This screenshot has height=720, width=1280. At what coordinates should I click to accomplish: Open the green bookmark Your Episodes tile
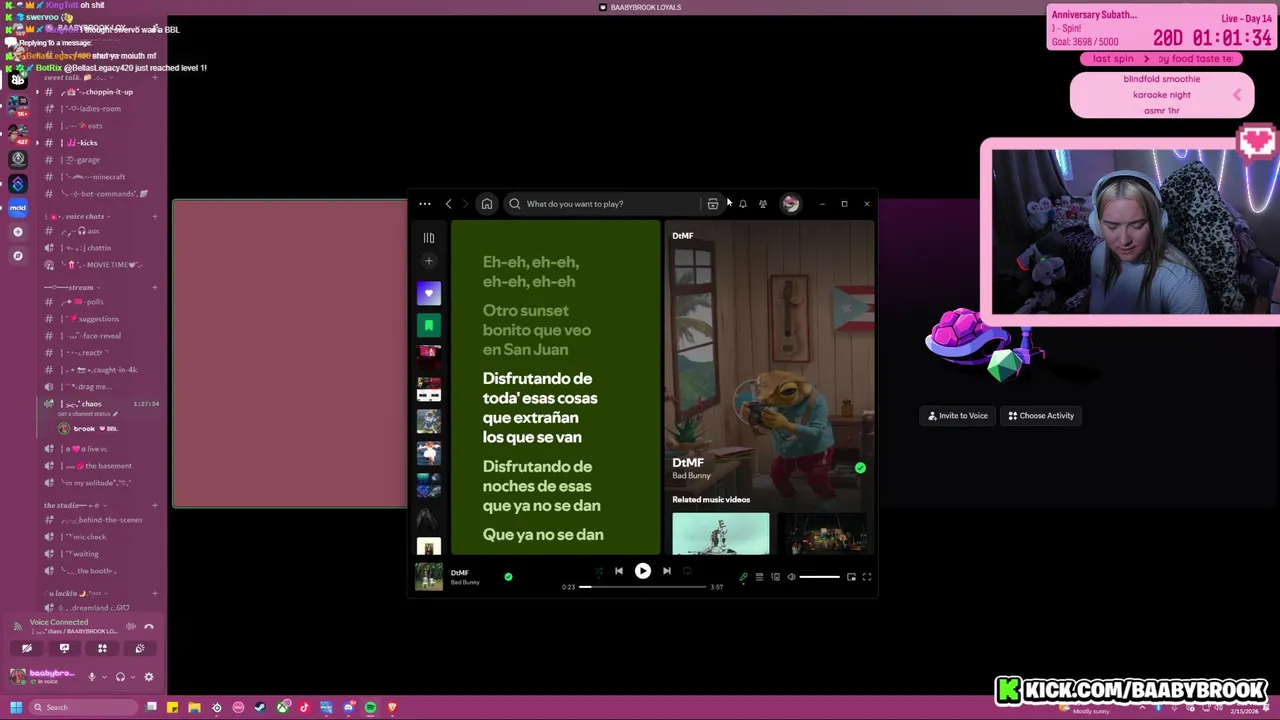click(429, 325)
